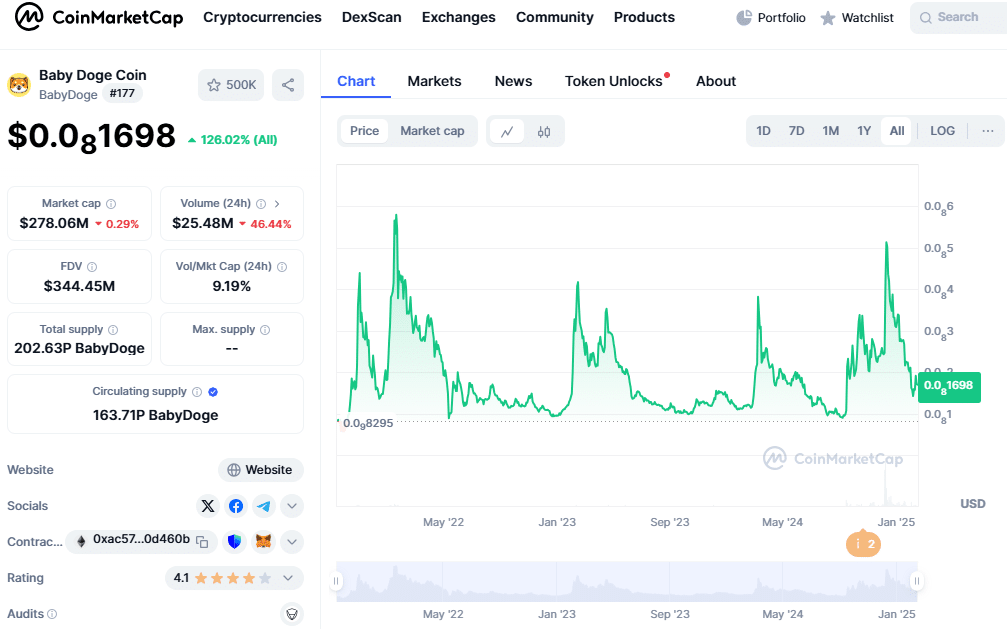Click the verified checkmark badge by Circulating supply
This screenshot has height=629, width=1007.
pos(213,392)
